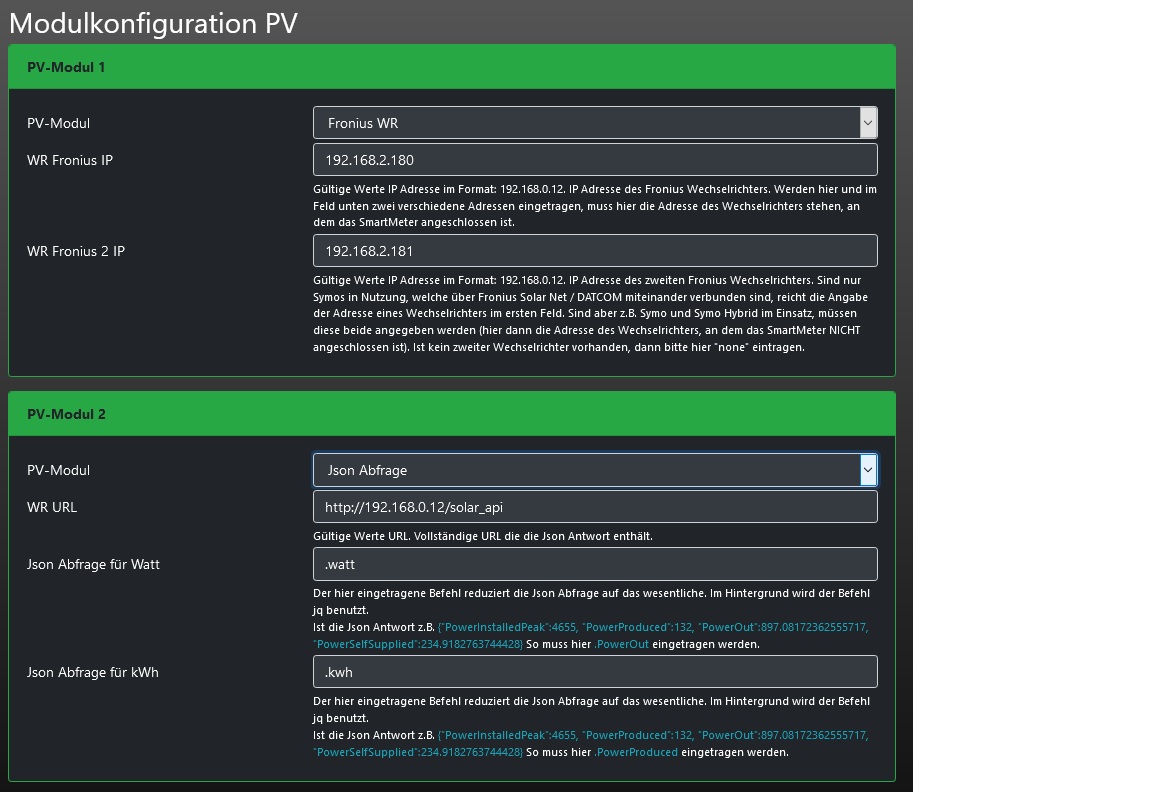
Task: Click the Modulkonfiguration PV page title
Action: pos(153,23)
